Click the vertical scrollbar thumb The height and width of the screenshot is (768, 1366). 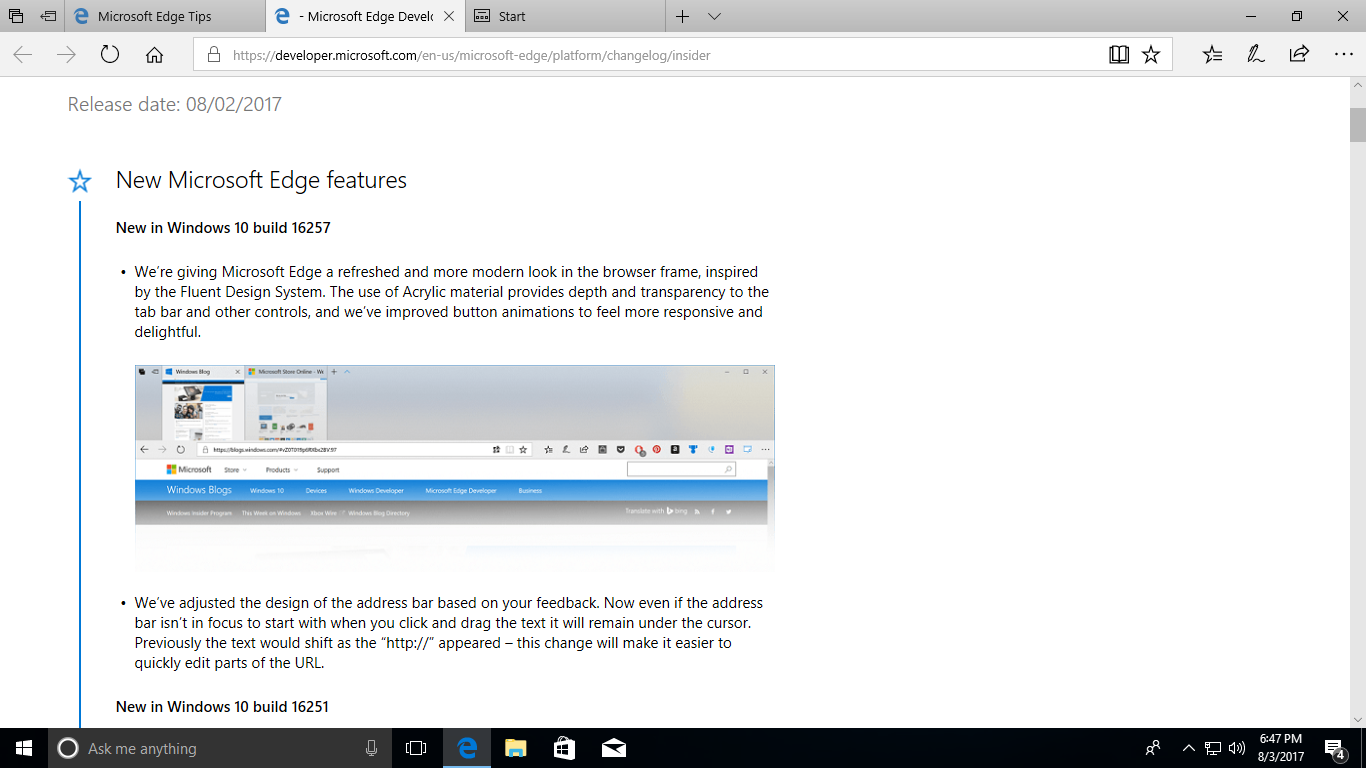click(x=1358, y=124)
